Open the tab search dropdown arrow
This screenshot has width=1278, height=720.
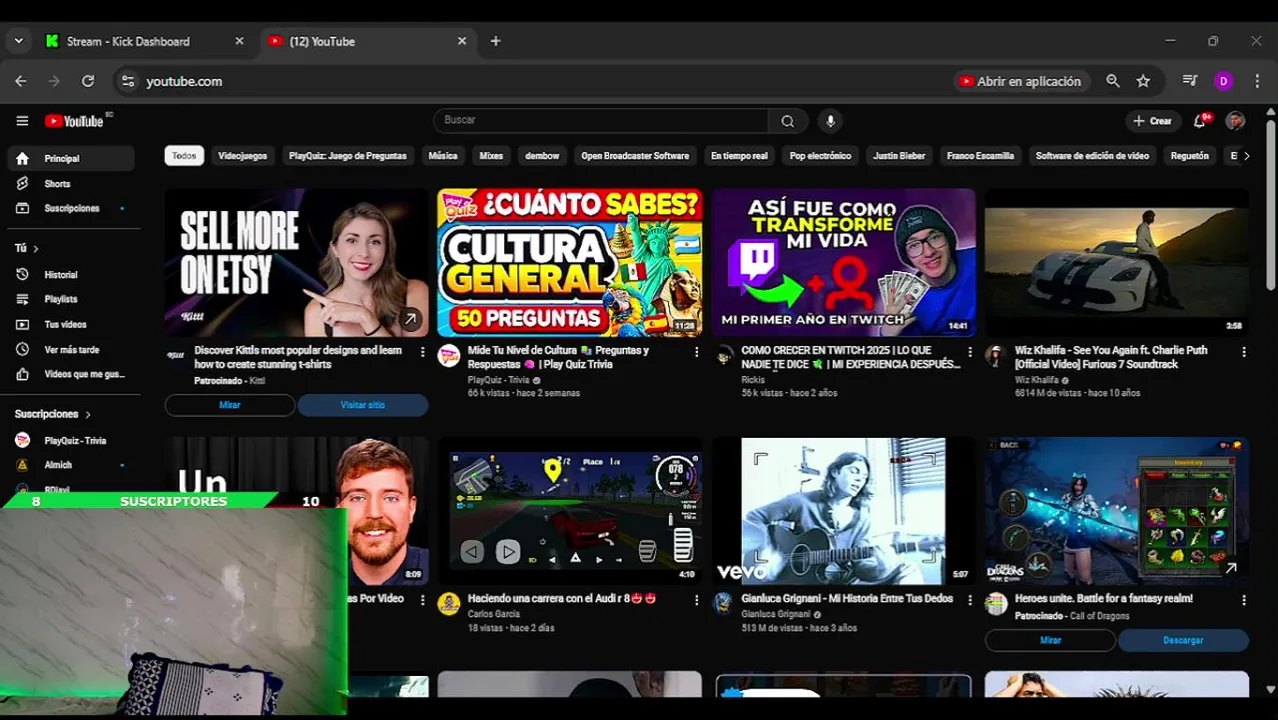(18, 41)
